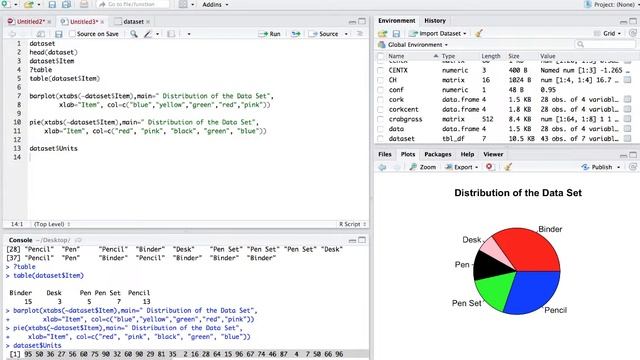Click the document outline icon
This screenshot has width=640, height=360.
point(360,34)
